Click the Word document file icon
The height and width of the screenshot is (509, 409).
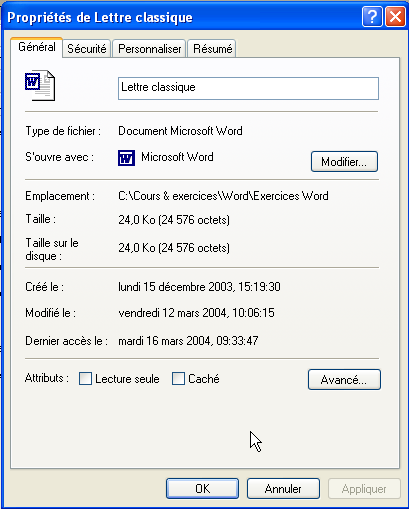click(40, 85)
